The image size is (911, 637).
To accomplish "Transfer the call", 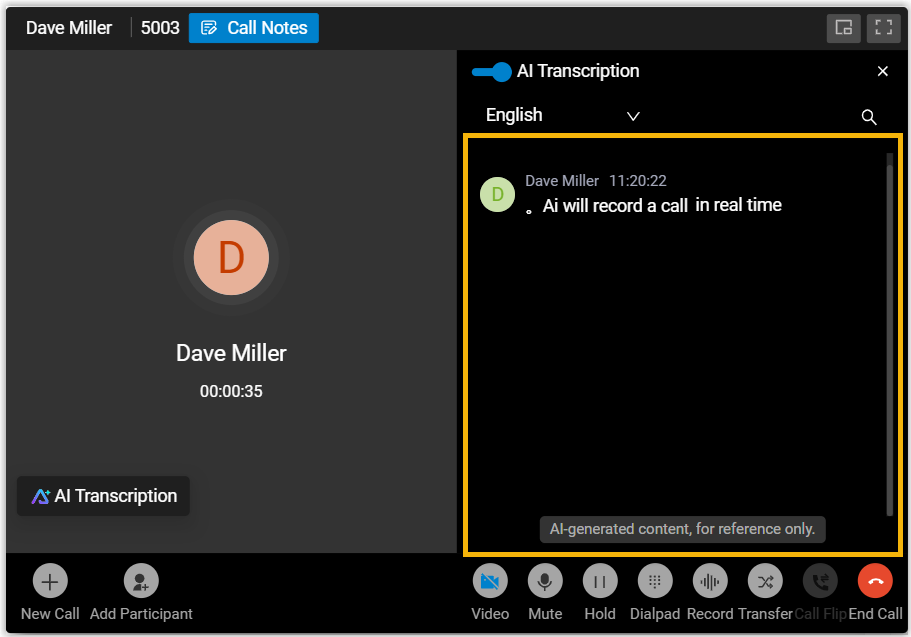I will pyautogui.click(x=765, y=582).
